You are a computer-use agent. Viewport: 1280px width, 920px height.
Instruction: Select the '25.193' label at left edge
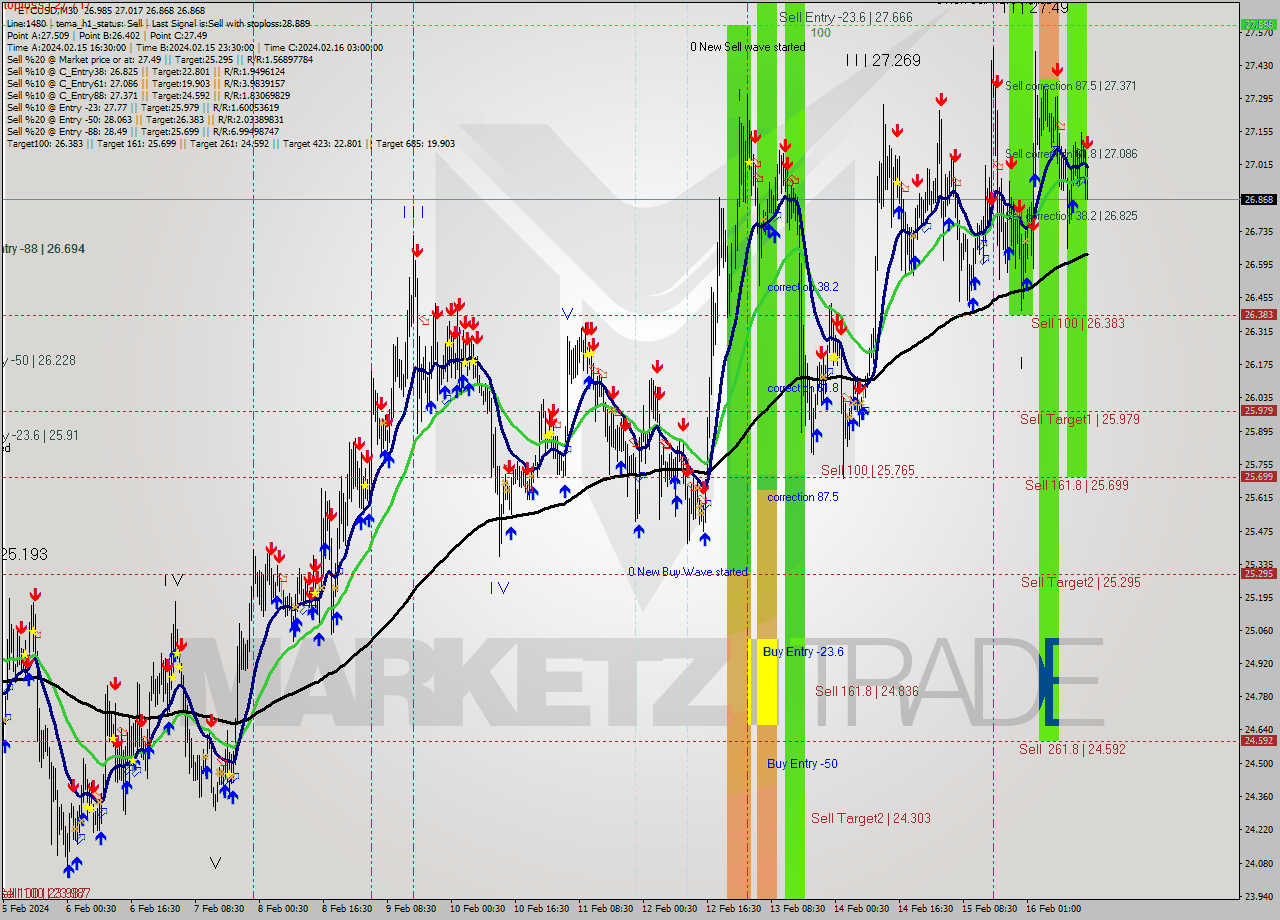pyautogui.click(x=24, y=554)
